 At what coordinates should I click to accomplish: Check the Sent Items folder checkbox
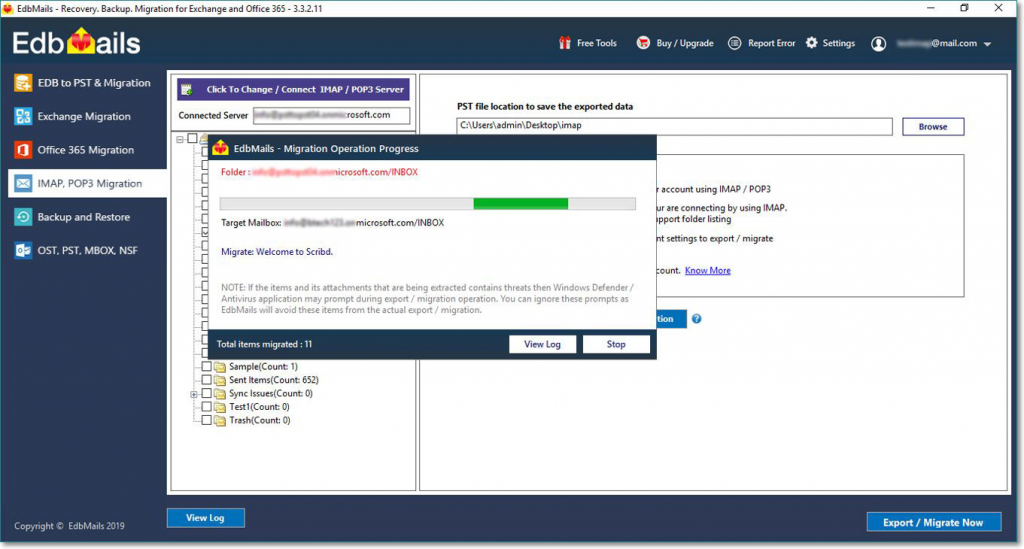pyautogui.click(x=206, y=380)
